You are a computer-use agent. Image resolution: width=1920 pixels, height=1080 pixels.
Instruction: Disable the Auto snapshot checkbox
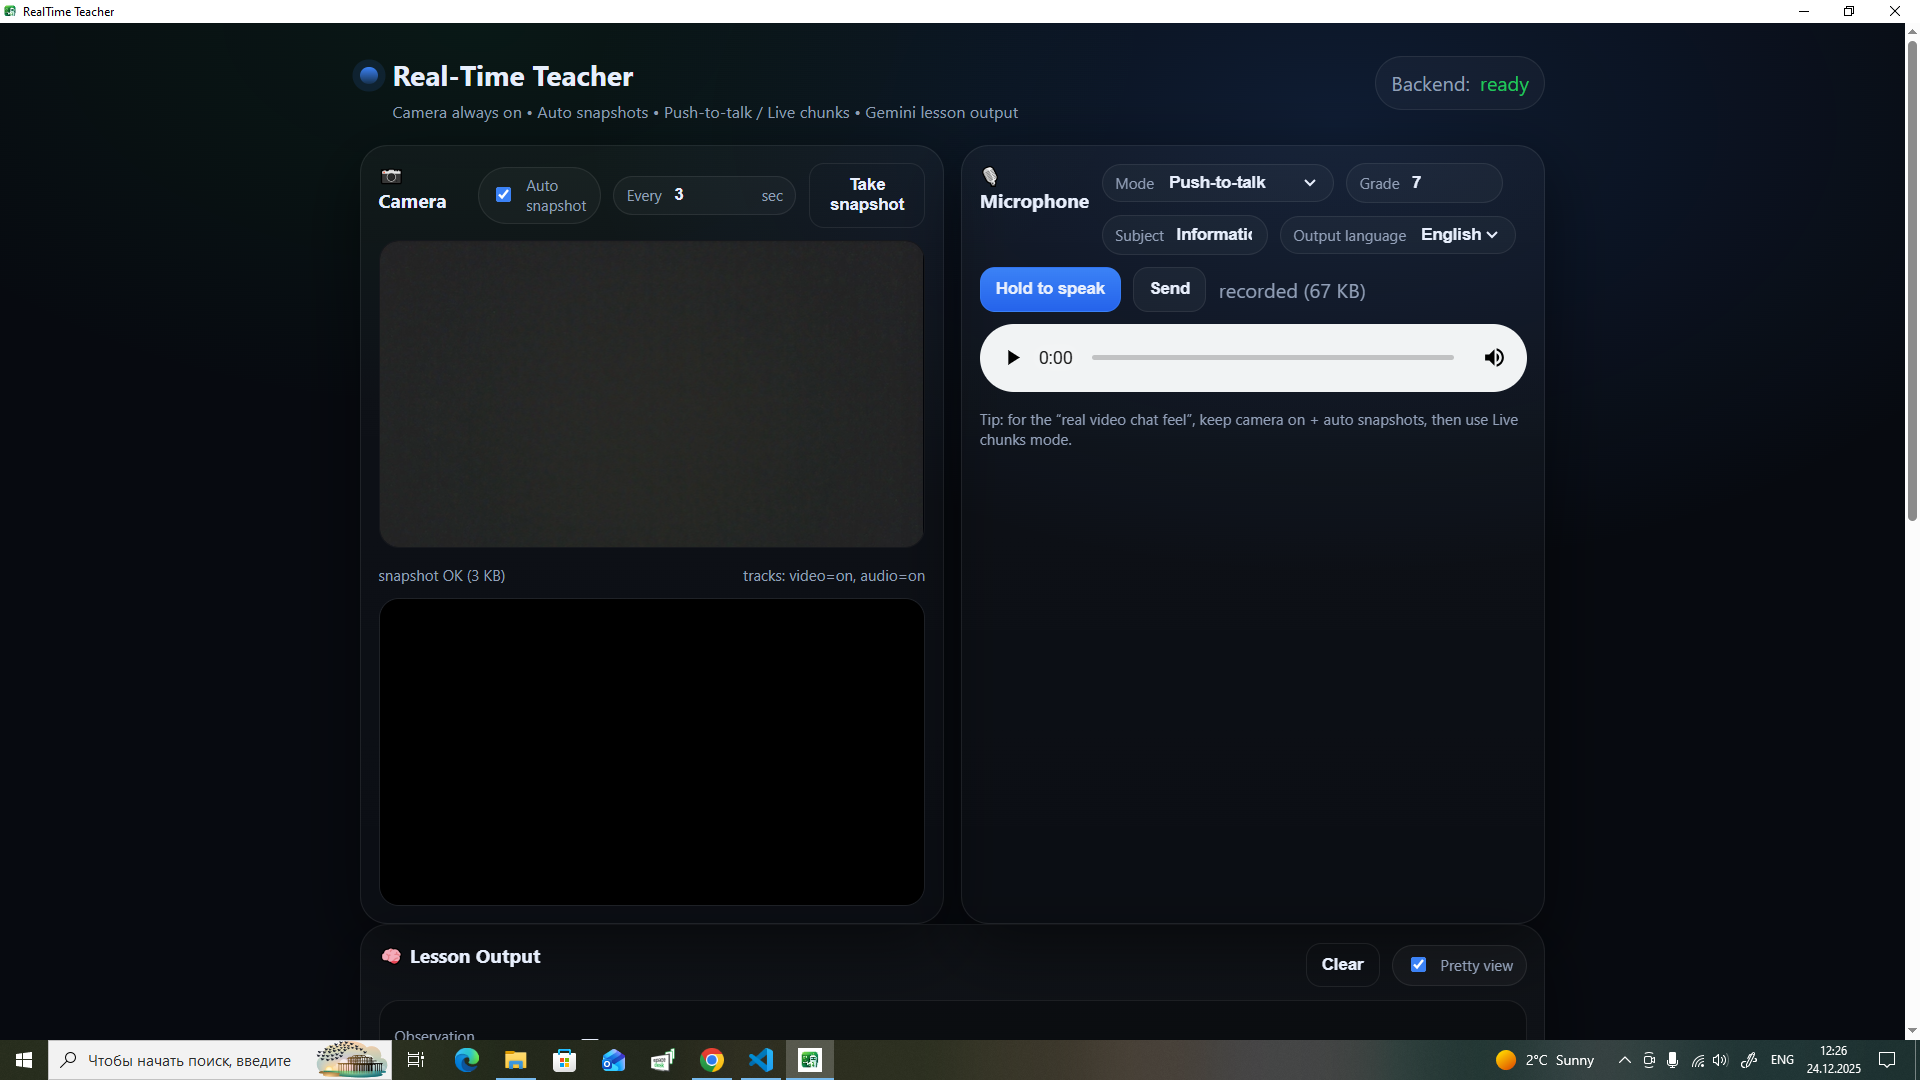point(504,195)
